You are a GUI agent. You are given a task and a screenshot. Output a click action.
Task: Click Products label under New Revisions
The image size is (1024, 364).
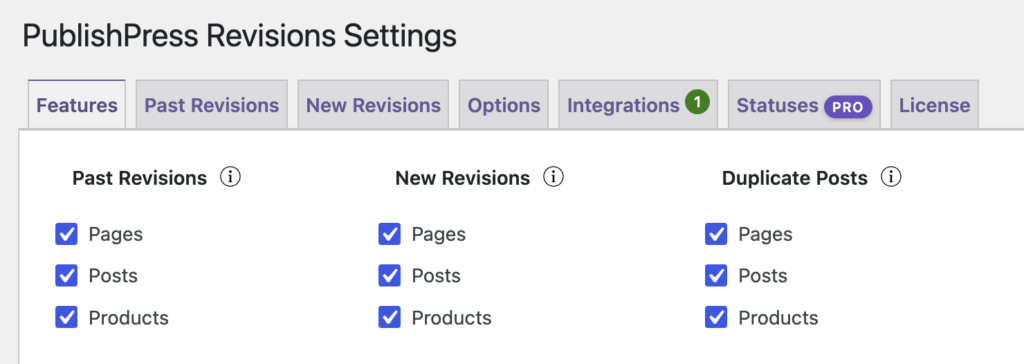pyautogui.click(x=452, y=318)
